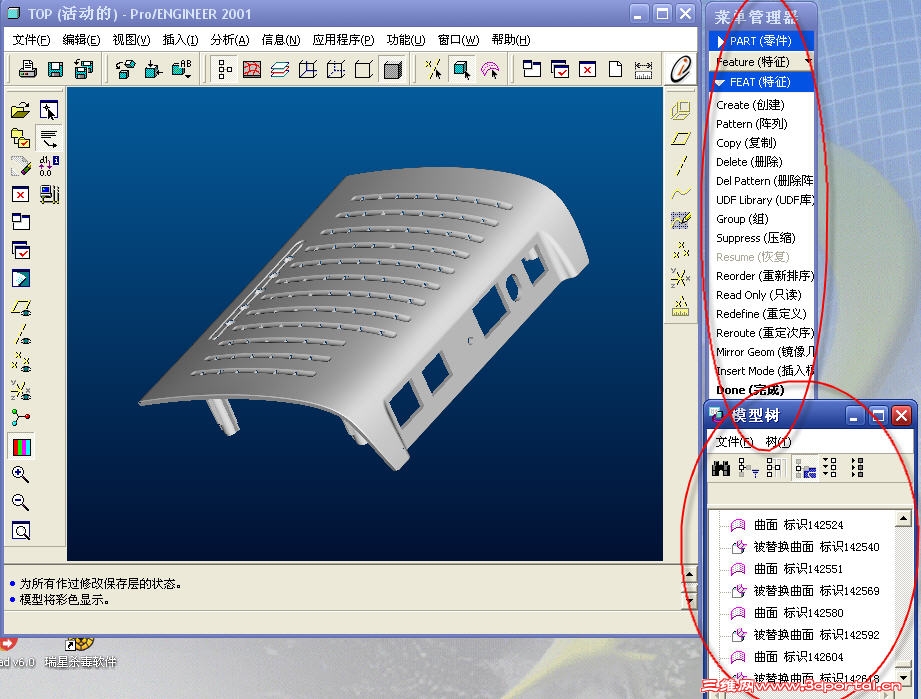Toggle datum points visibility
The height and width of the screenshot is (699, 921).
tap(21, 362)
